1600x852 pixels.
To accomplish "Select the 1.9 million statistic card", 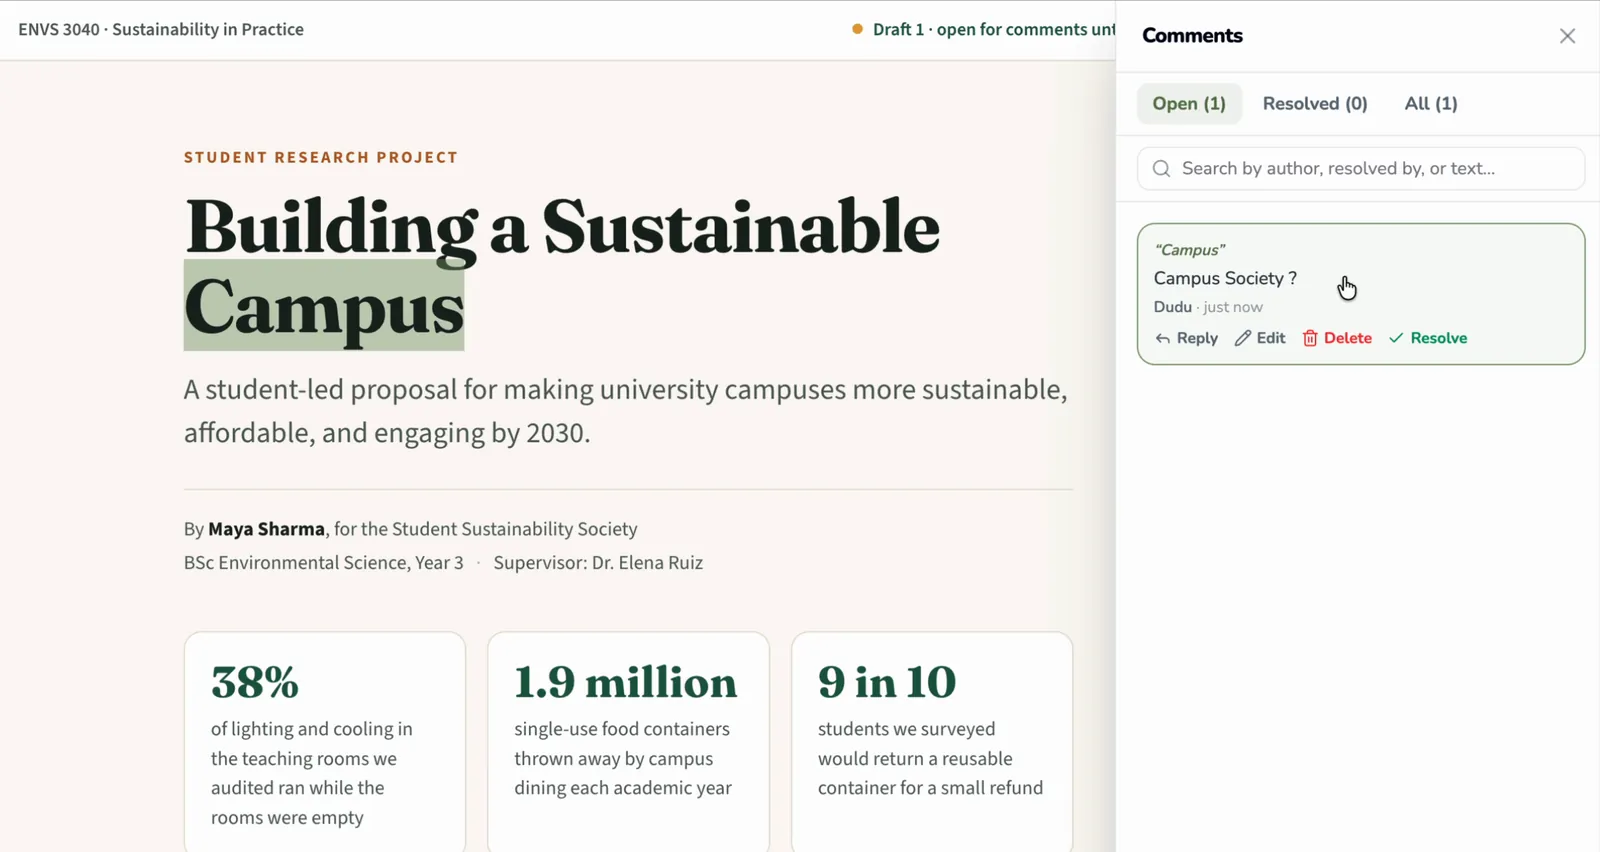I will pos(628,741).
